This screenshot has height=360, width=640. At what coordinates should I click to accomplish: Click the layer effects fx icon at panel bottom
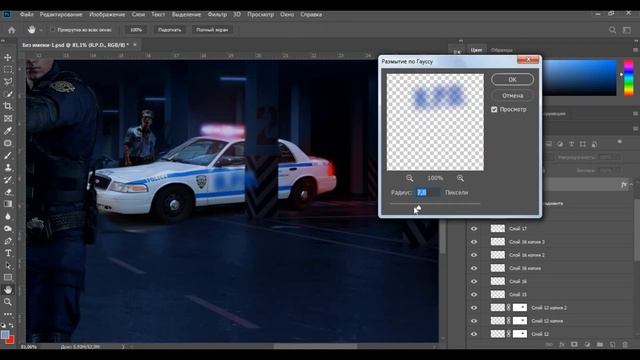coord(562,344)
